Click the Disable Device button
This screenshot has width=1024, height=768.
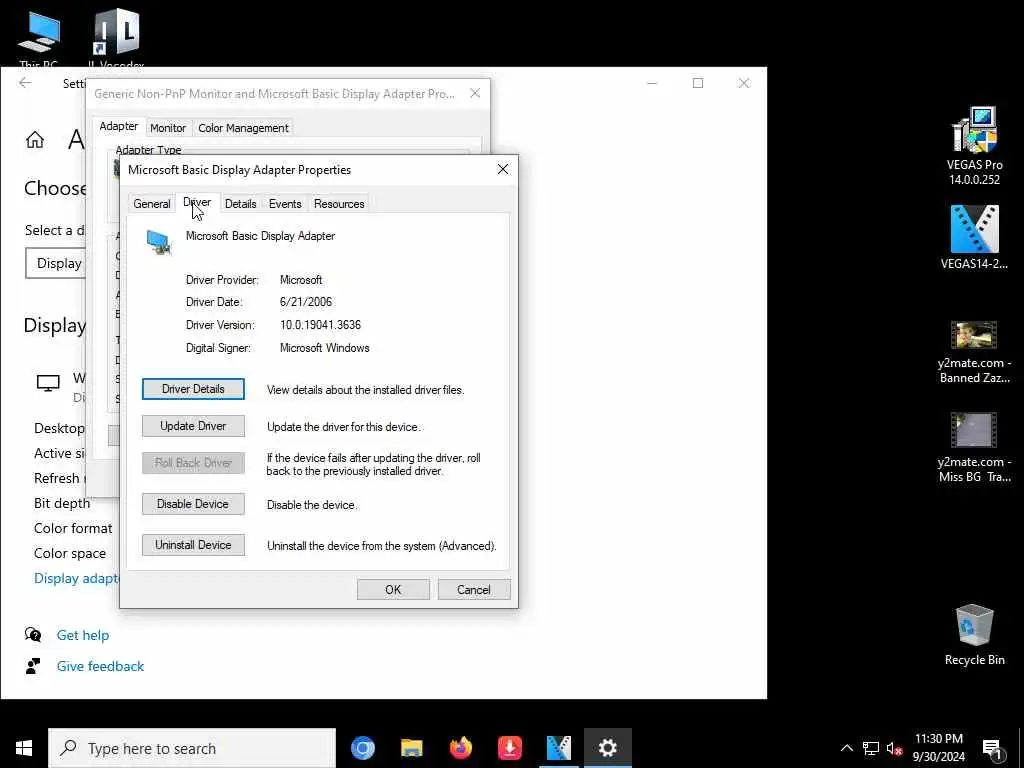click(x=193, y=504)
